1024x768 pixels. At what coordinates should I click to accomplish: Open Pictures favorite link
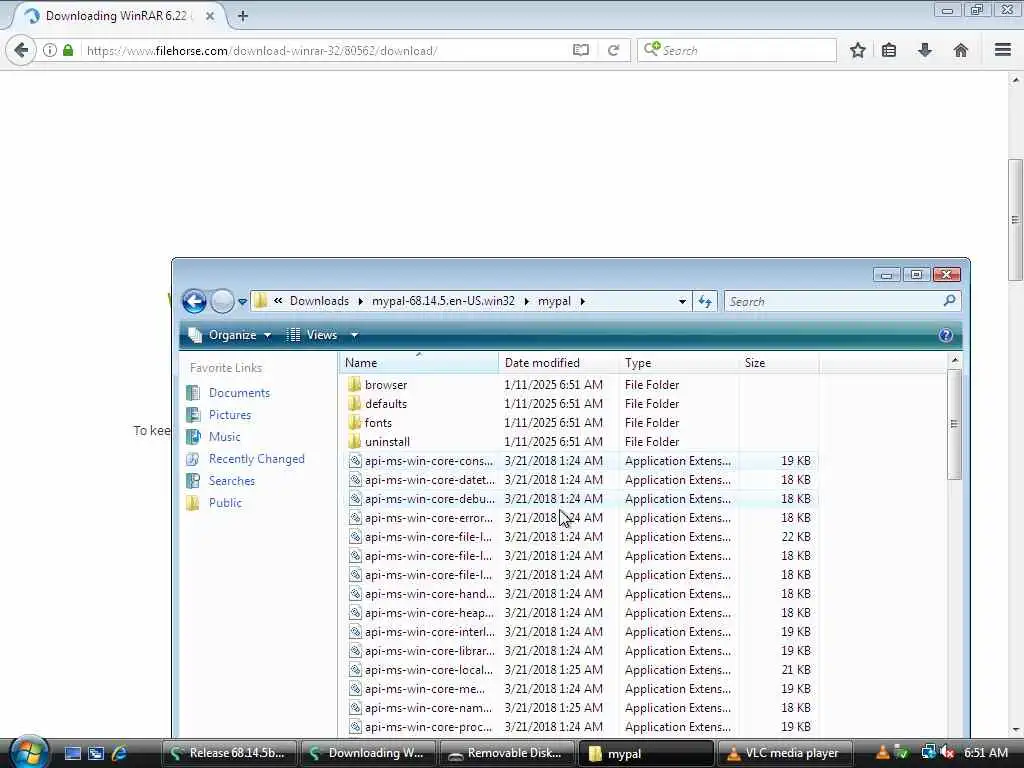[229, 415]
